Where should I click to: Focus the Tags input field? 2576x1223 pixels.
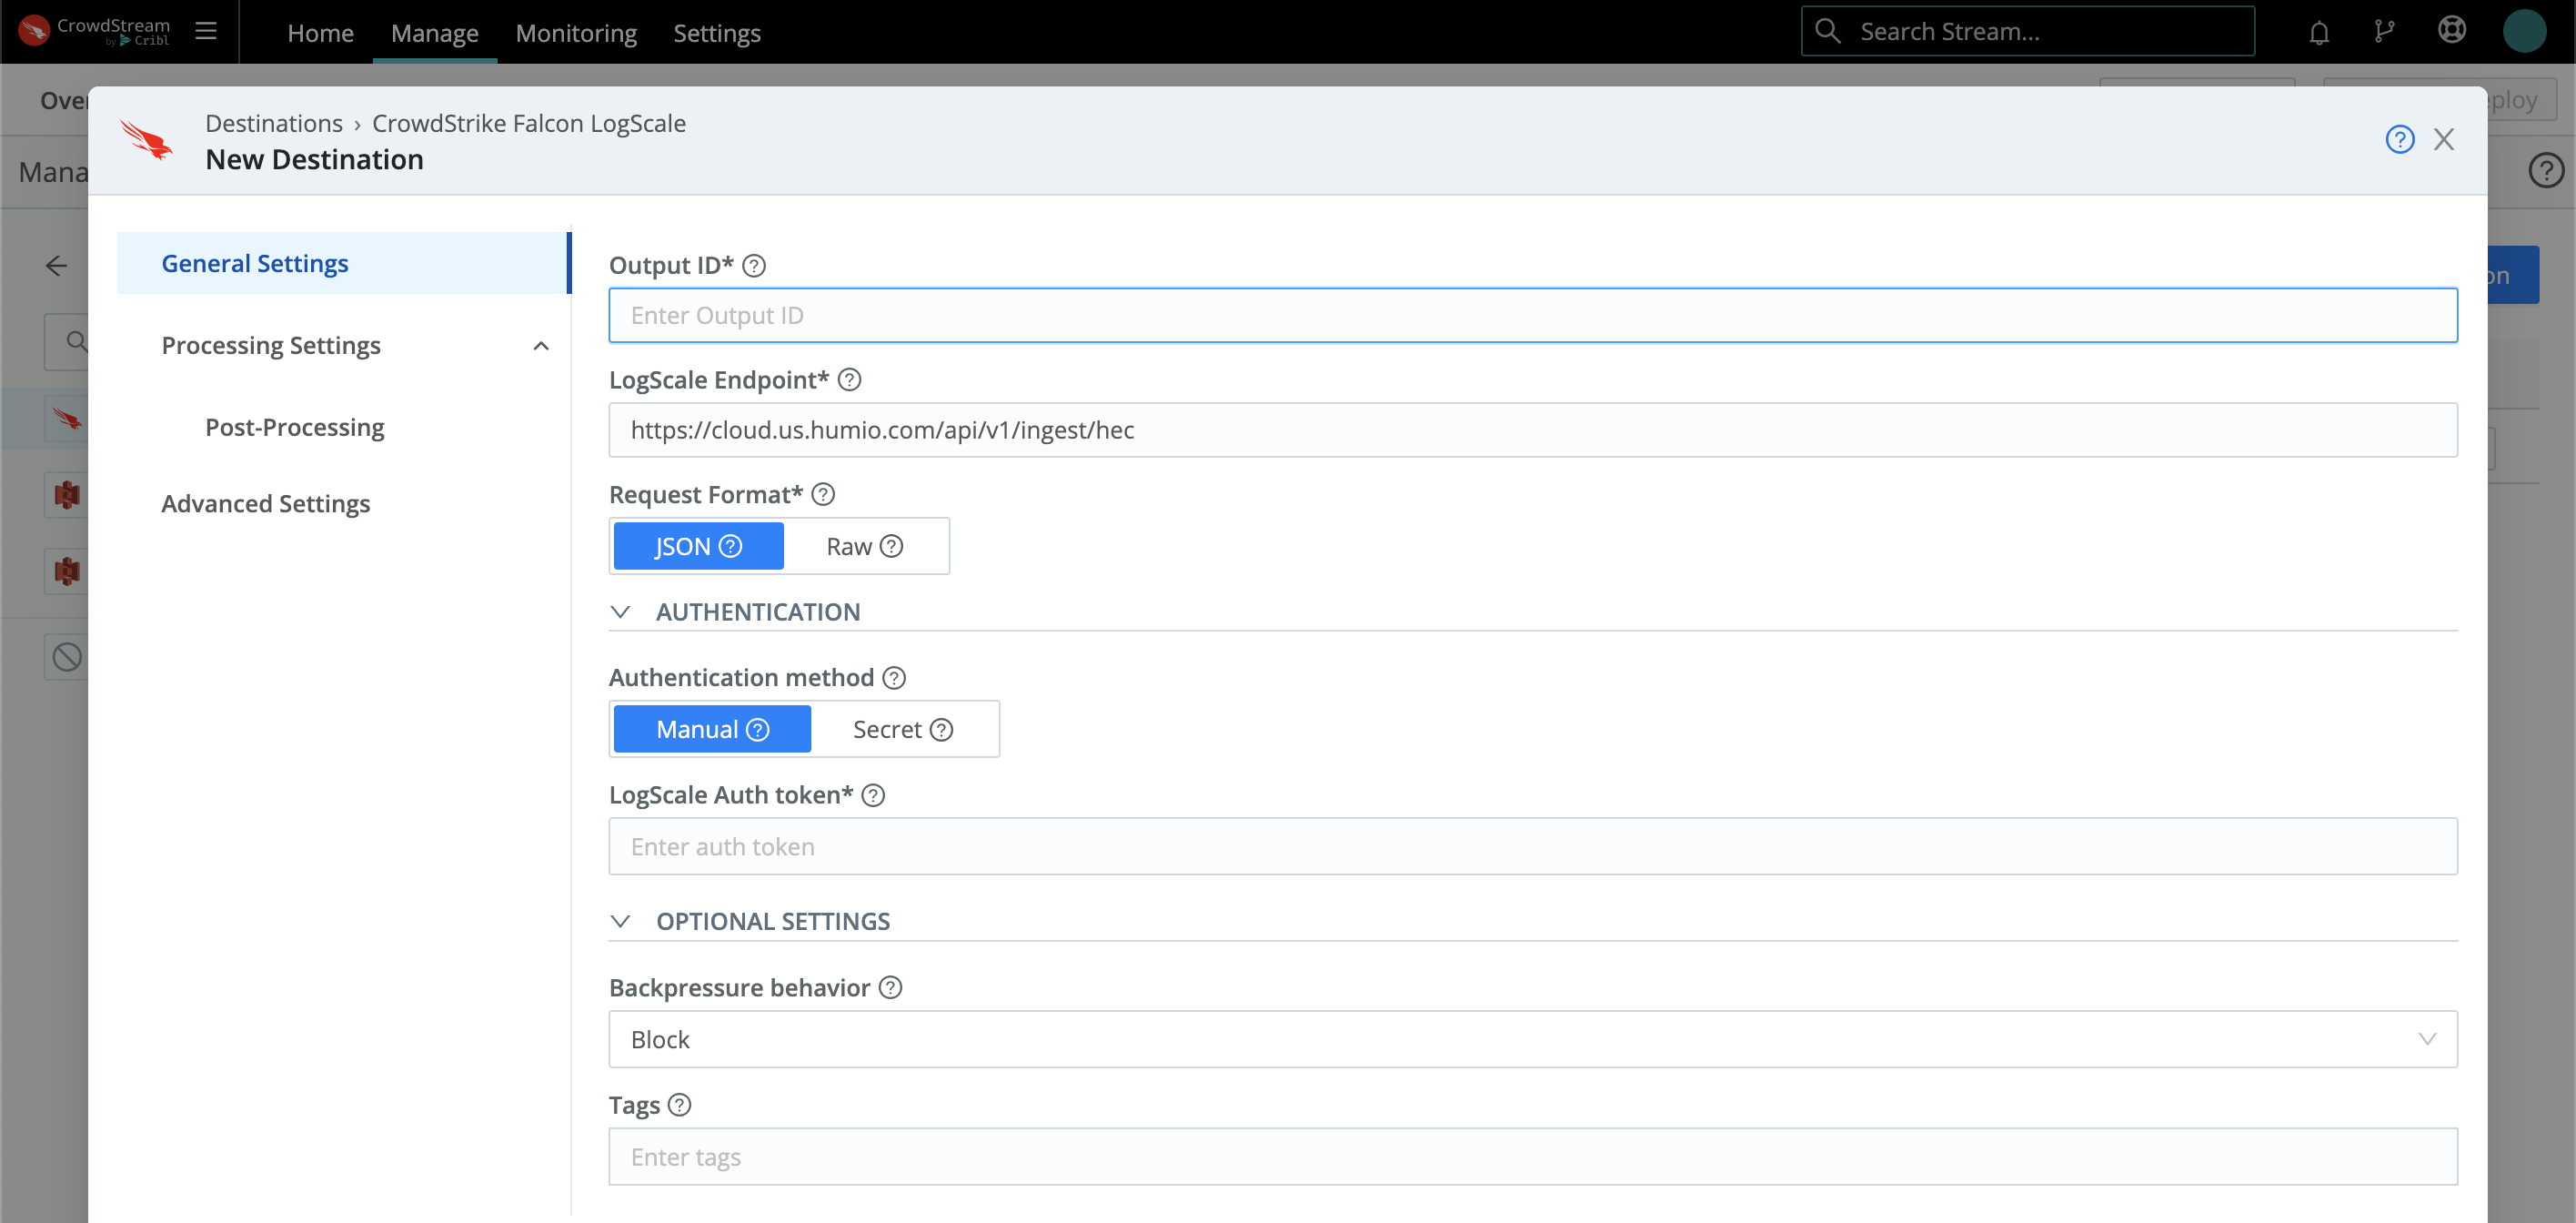(1533, 1156)
